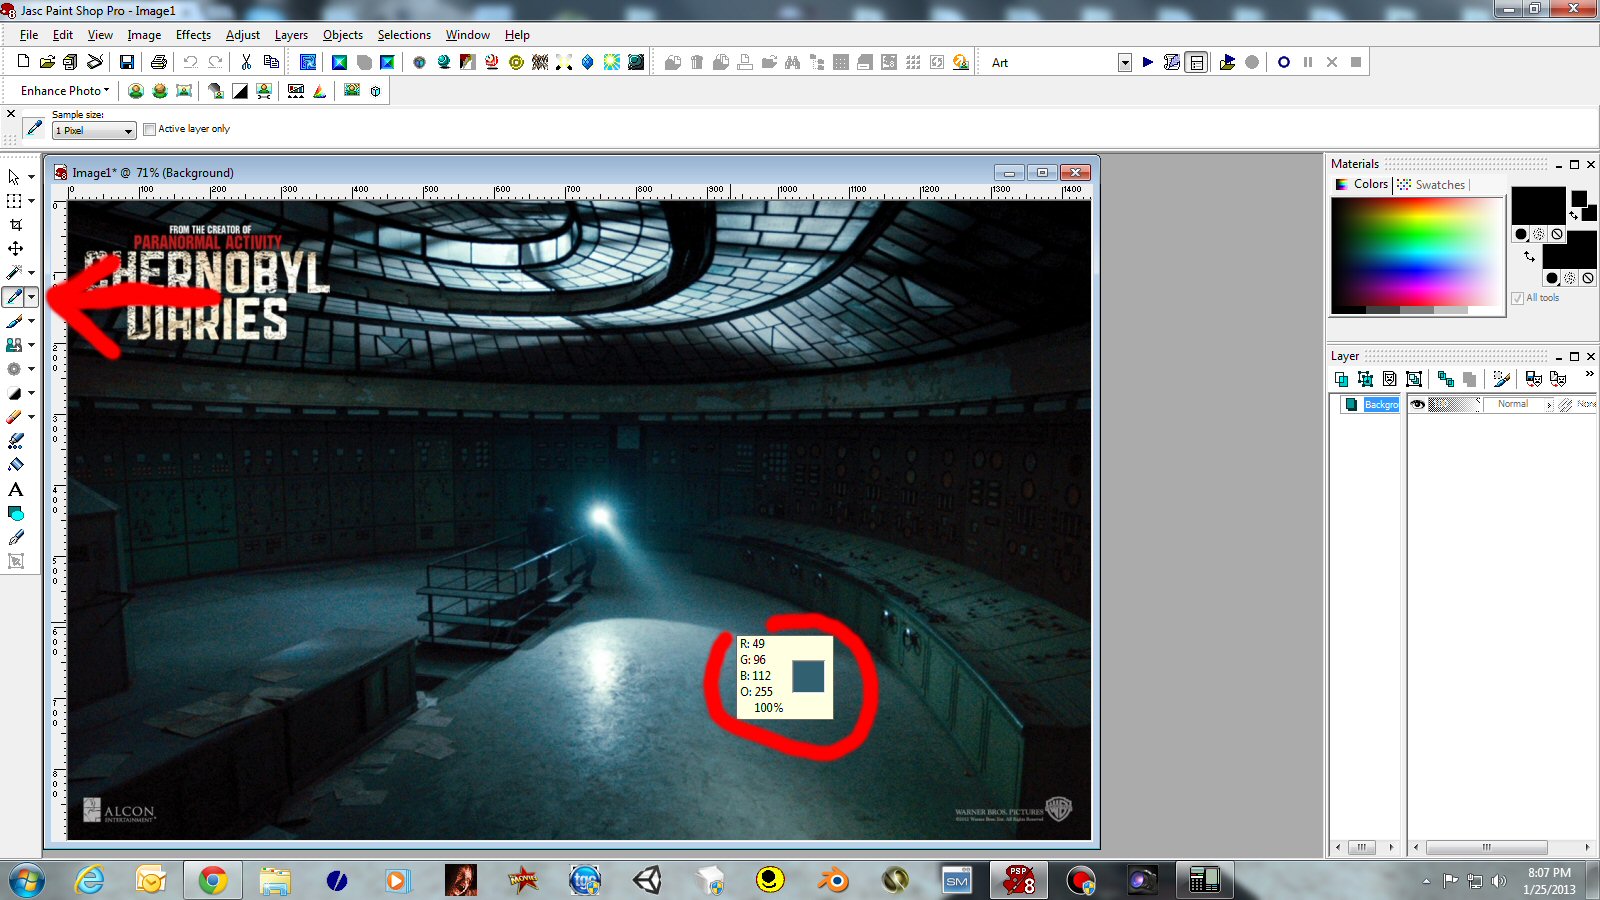
Task: Open the script selection dropdown showing Art
Action: (1125, 62)
